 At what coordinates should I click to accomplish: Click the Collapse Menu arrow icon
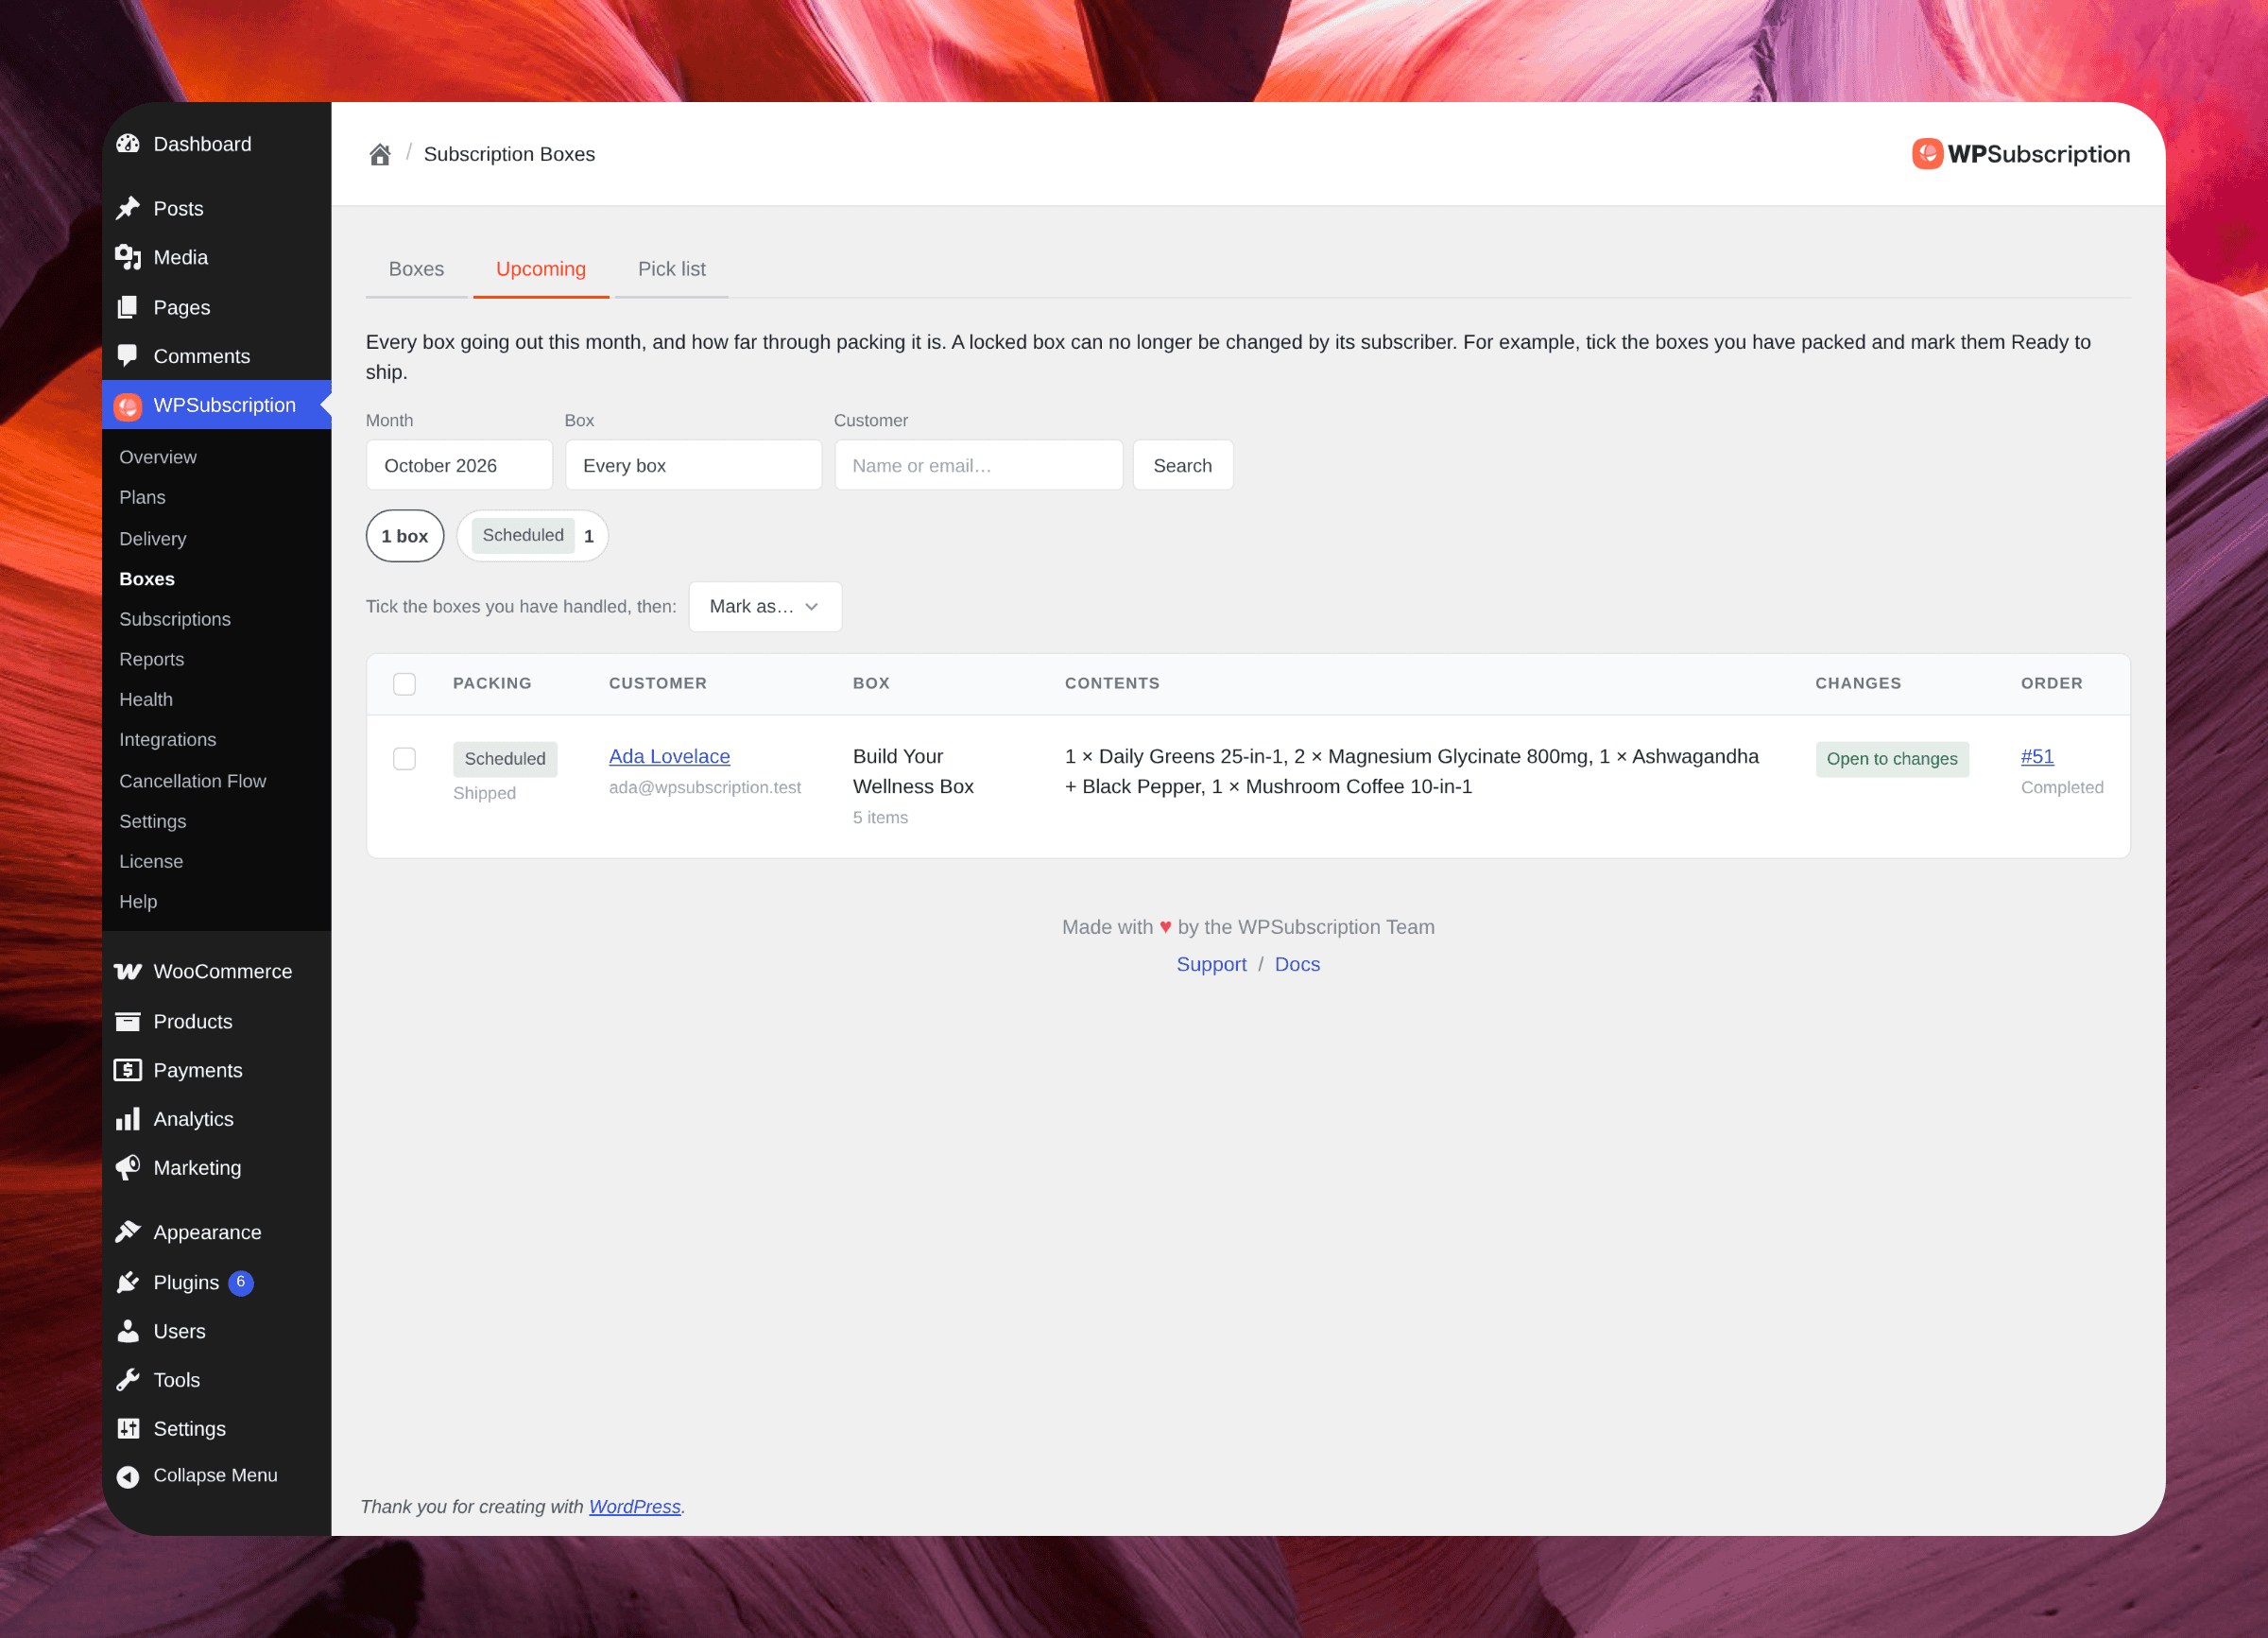point(128,1476)
